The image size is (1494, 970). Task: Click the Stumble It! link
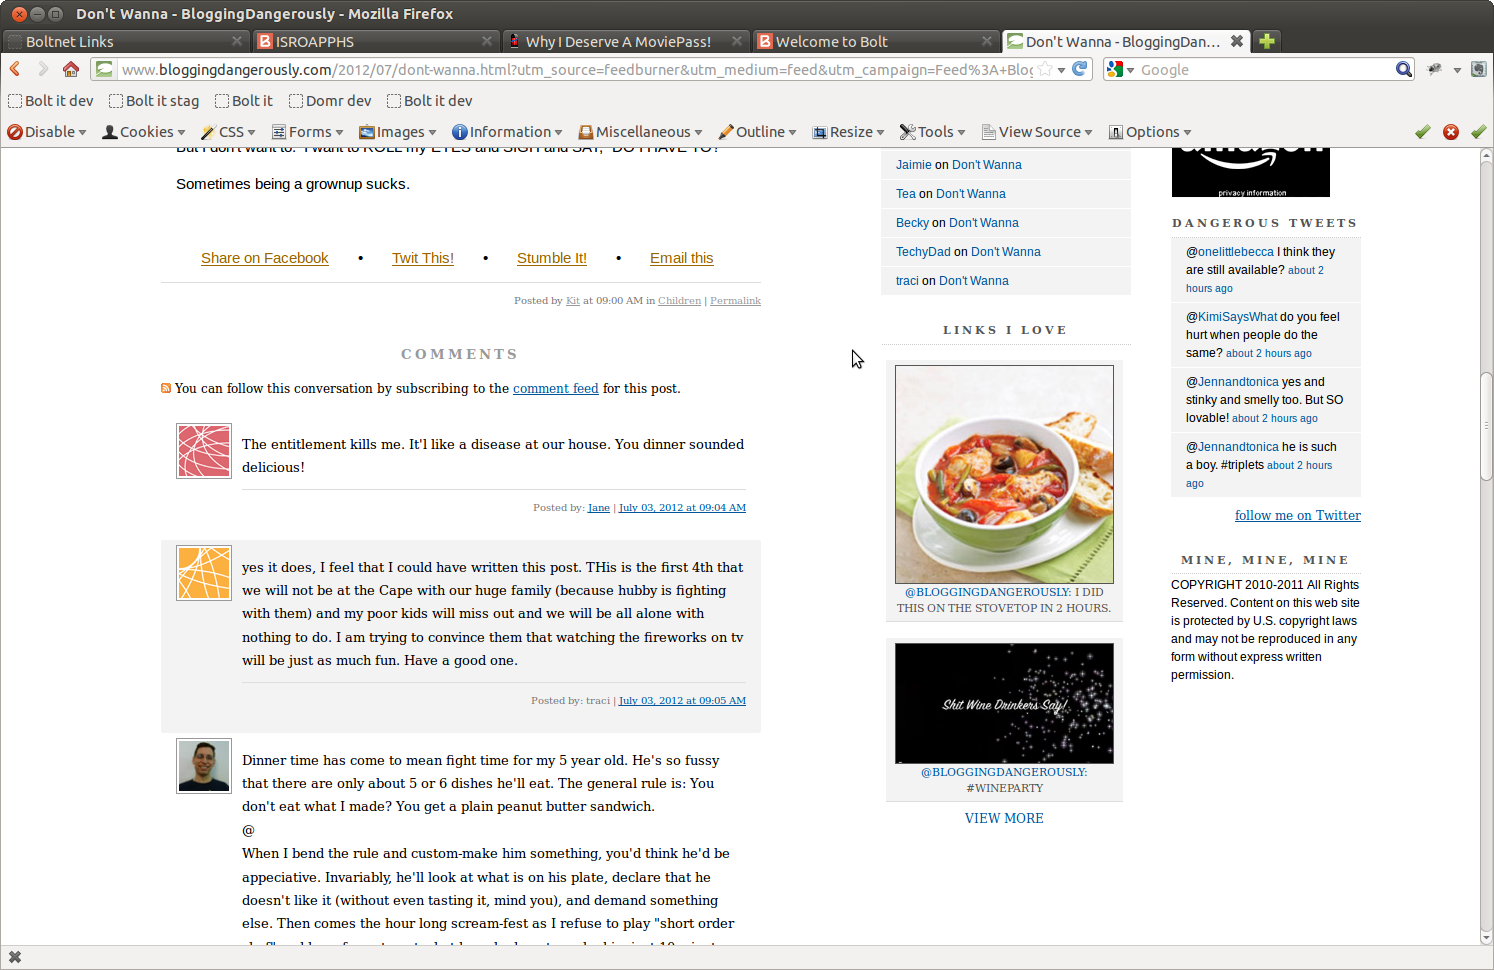[552, 258]
